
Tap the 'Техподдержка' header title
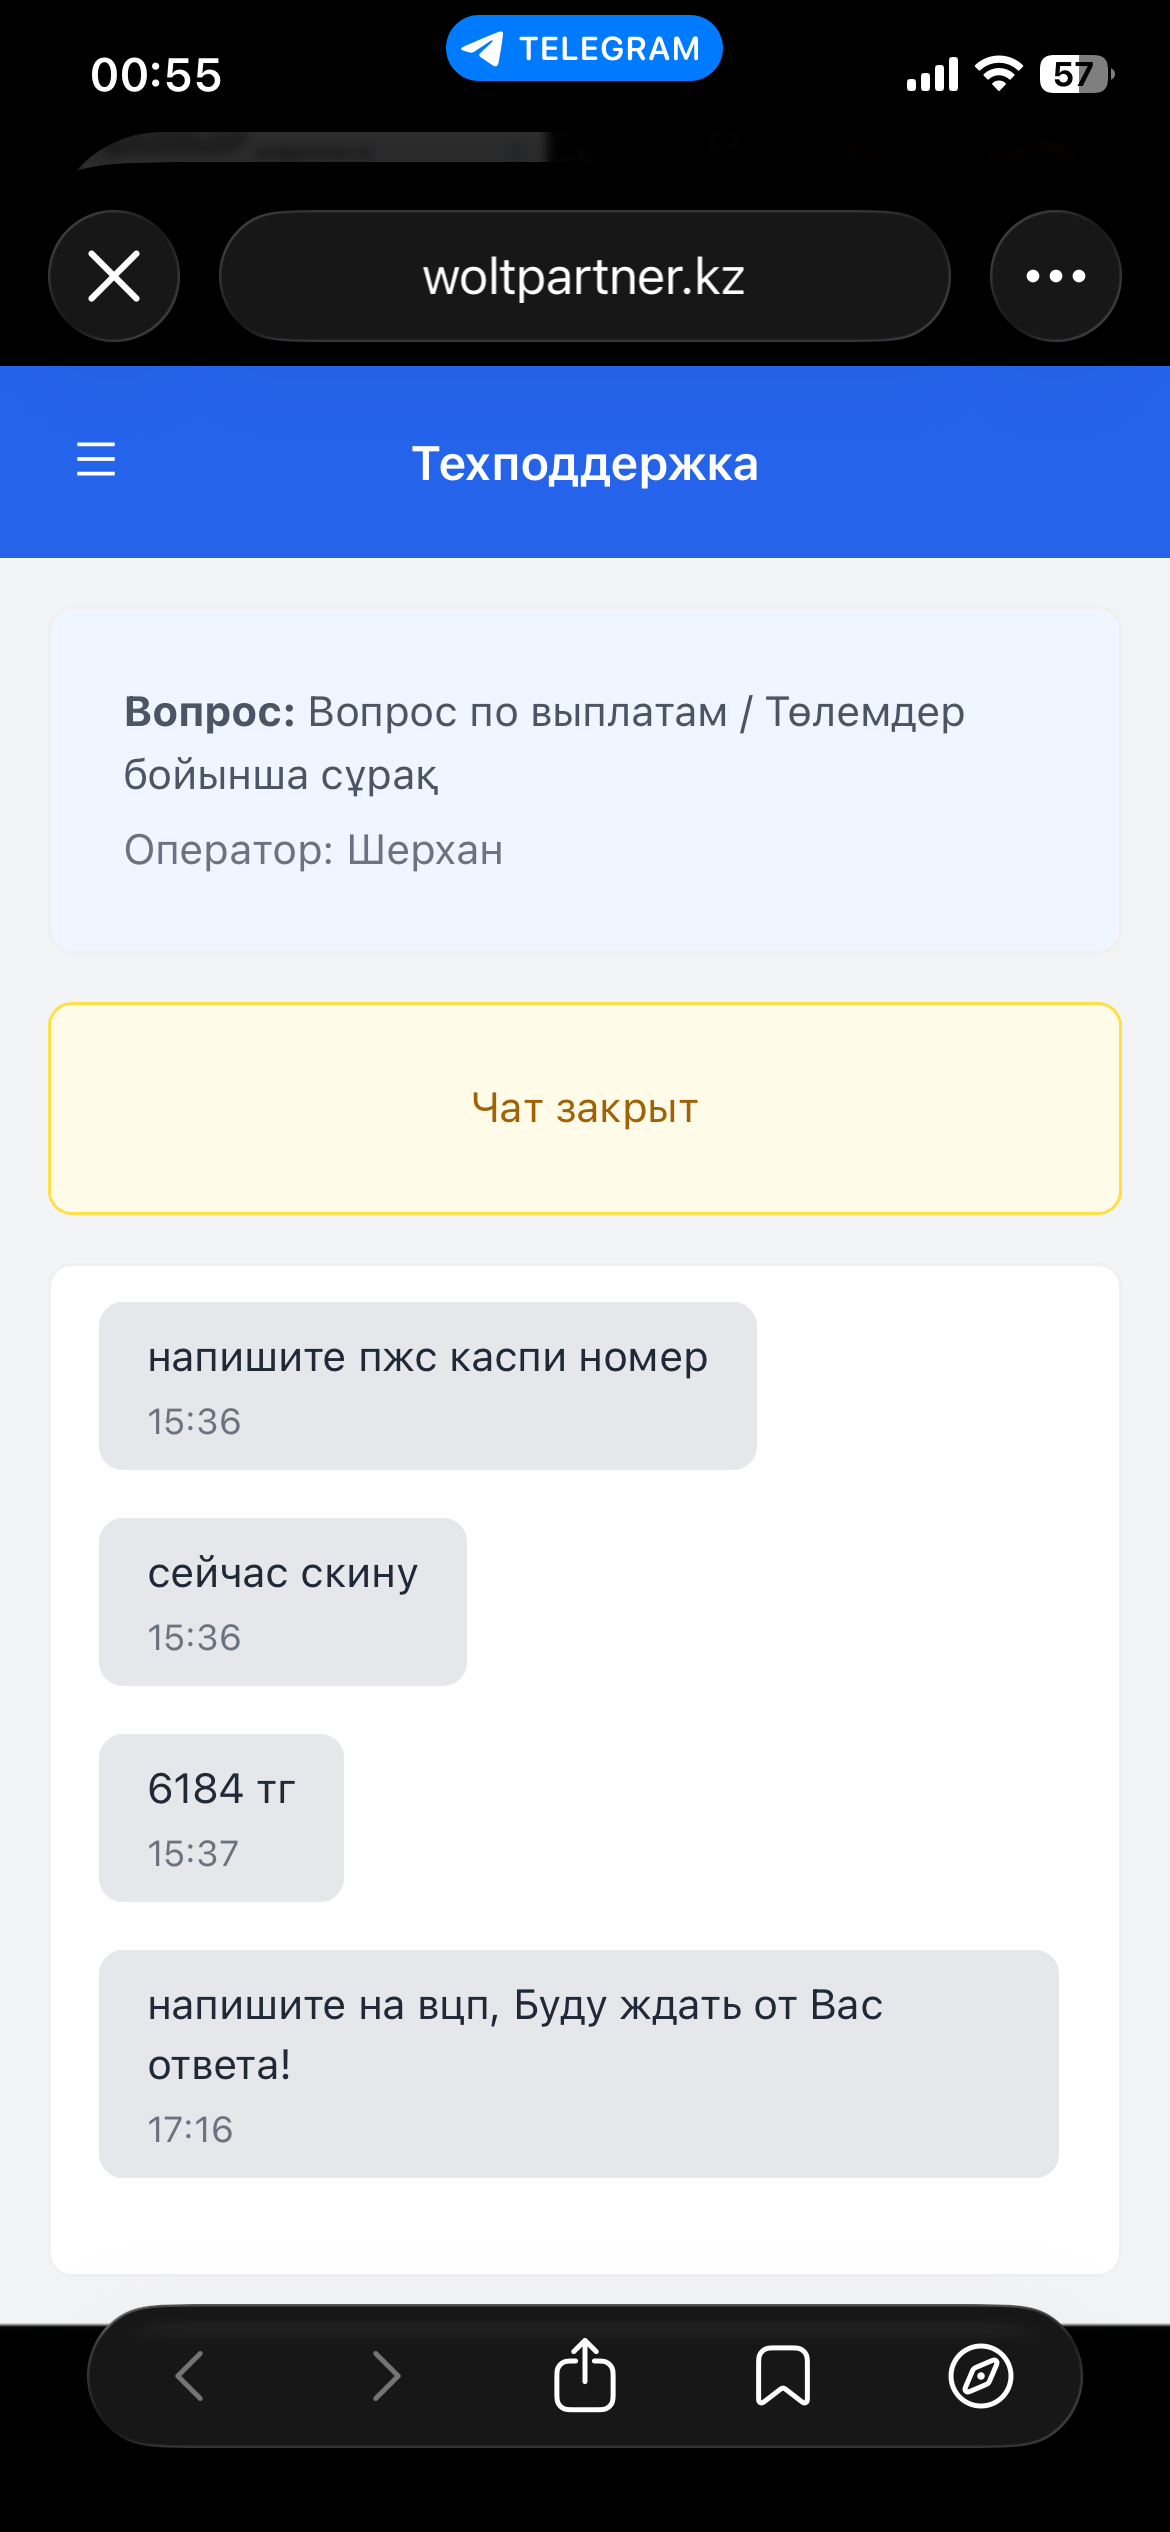[585, 464]
